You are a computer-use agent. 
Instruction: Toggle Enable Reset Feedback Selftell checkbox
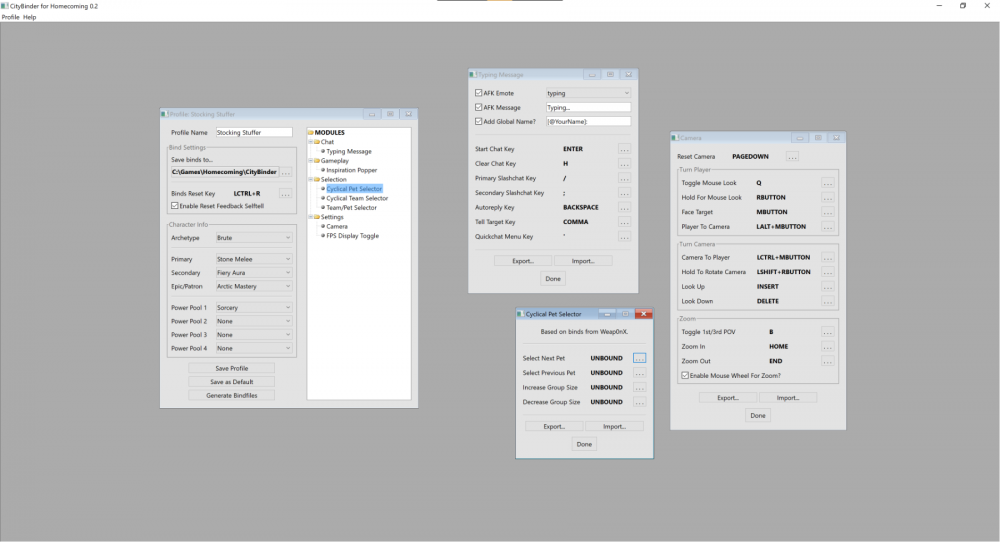[175, 205]
